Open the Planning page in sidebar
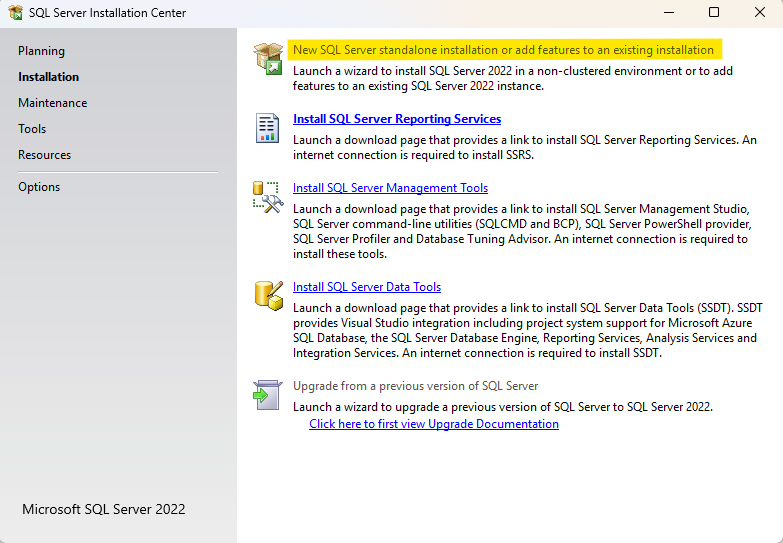783x543 pixels. point(41,51)
